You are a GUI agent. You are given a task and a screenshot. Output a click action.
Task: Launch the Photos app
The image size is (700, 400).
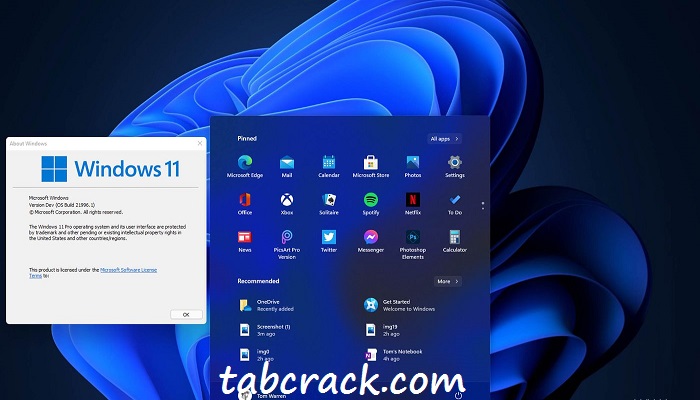[412, 167]
